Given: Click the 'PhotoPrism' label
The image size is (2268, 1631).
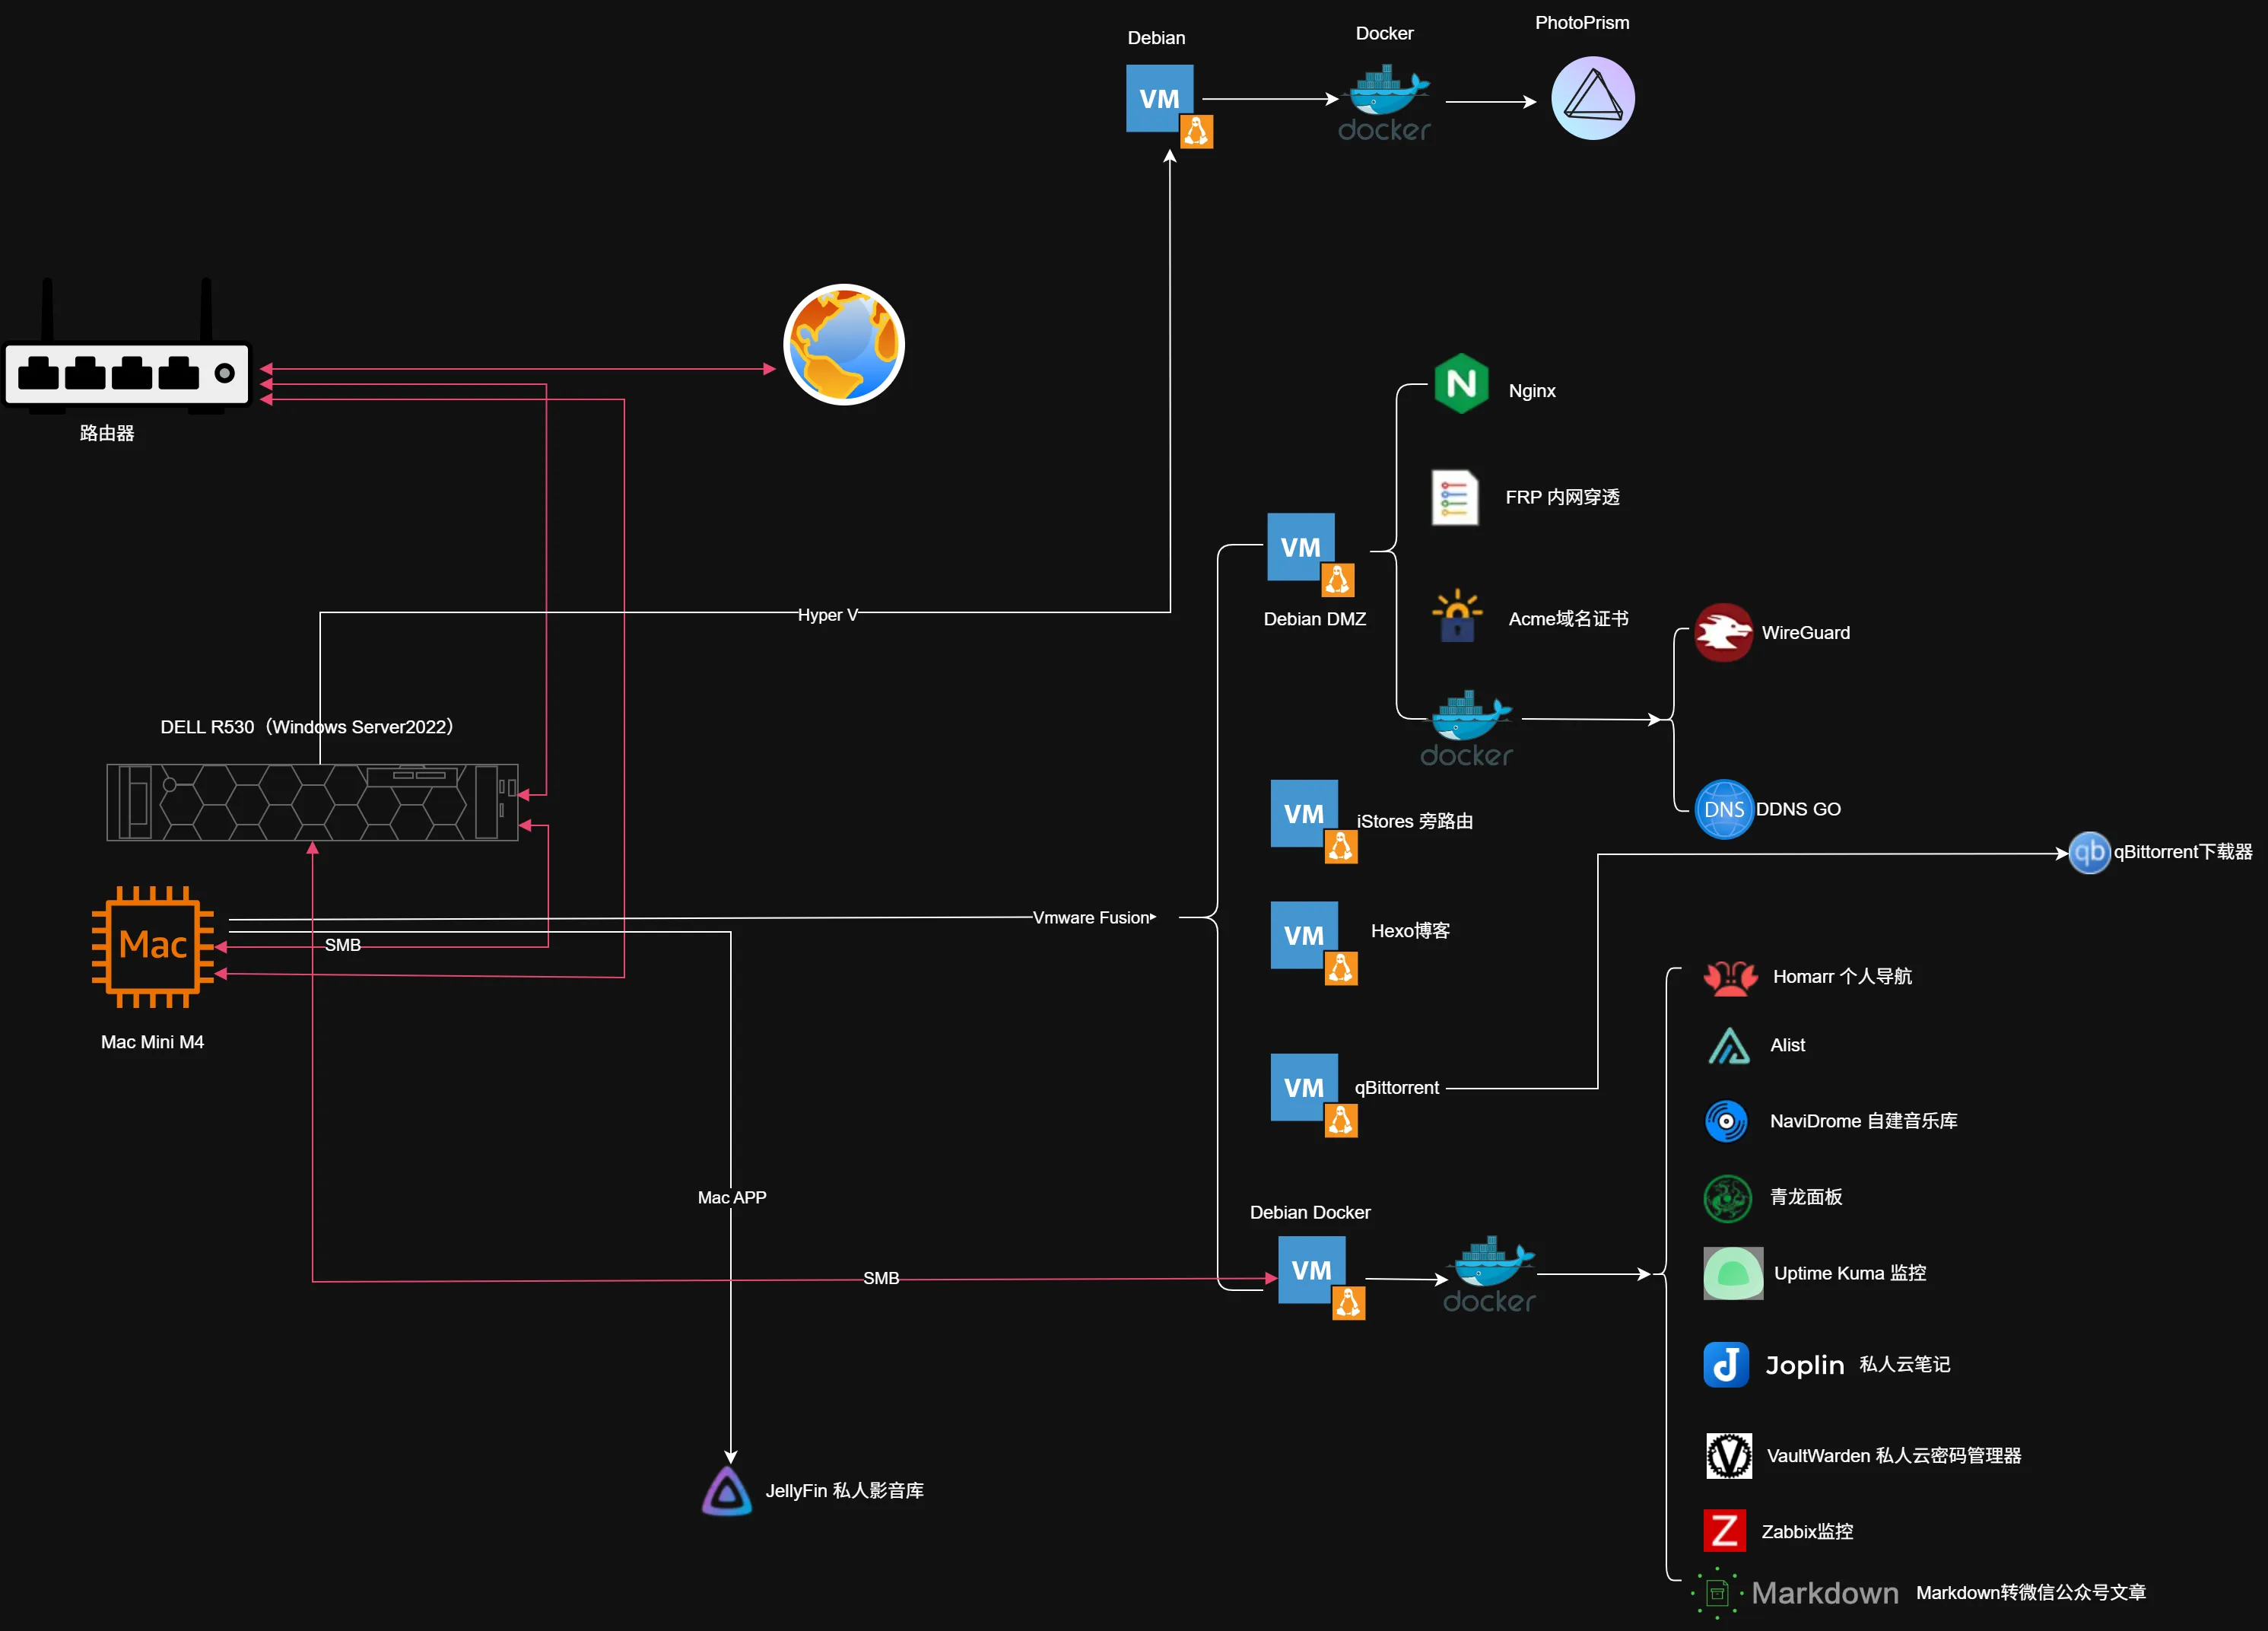Looking at the screenshot, I should (x=1582, y=23).
